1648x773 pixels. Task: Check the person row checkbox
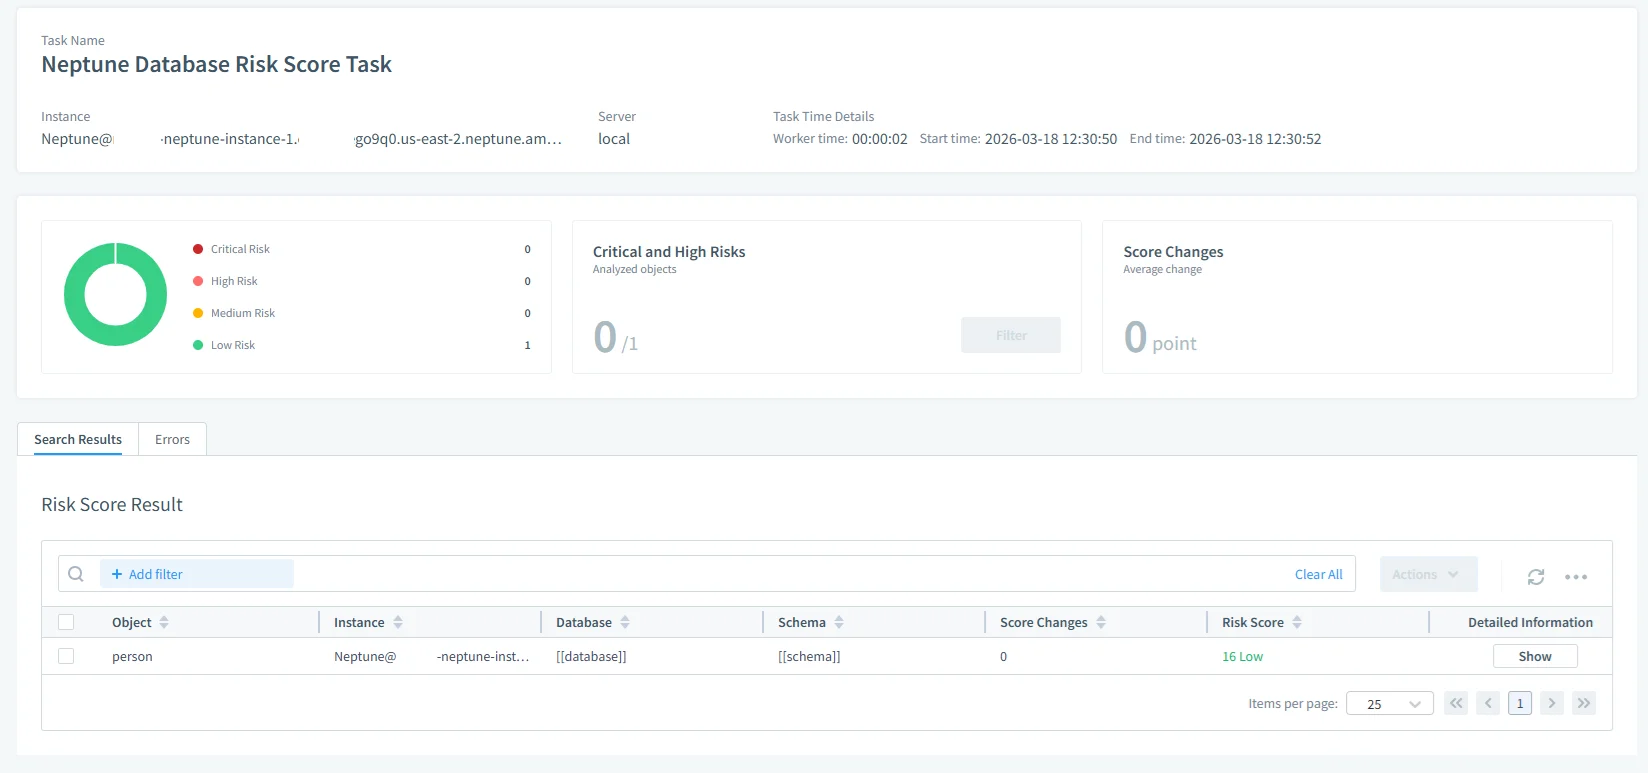[66, 656]
